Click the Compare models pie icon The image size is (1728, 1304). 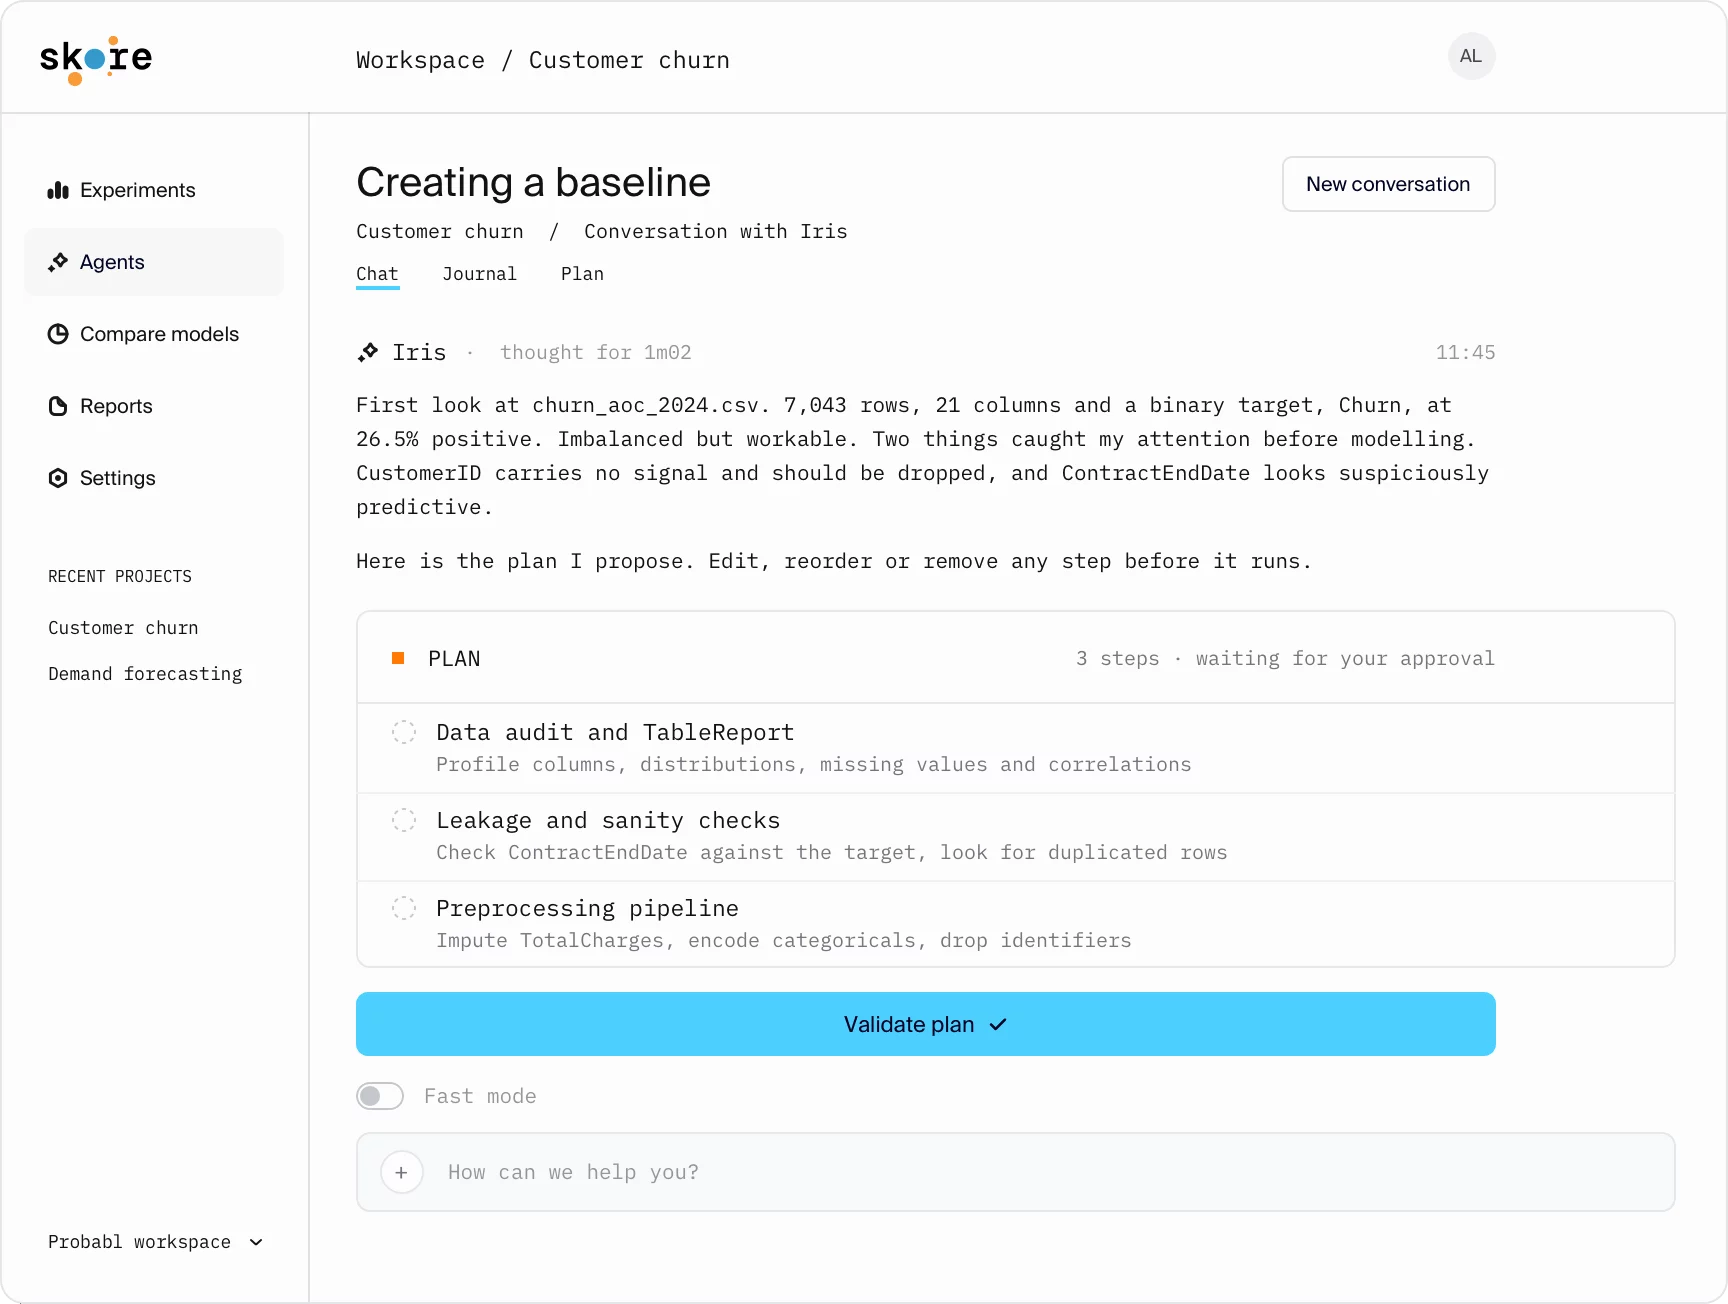(58, 334)
